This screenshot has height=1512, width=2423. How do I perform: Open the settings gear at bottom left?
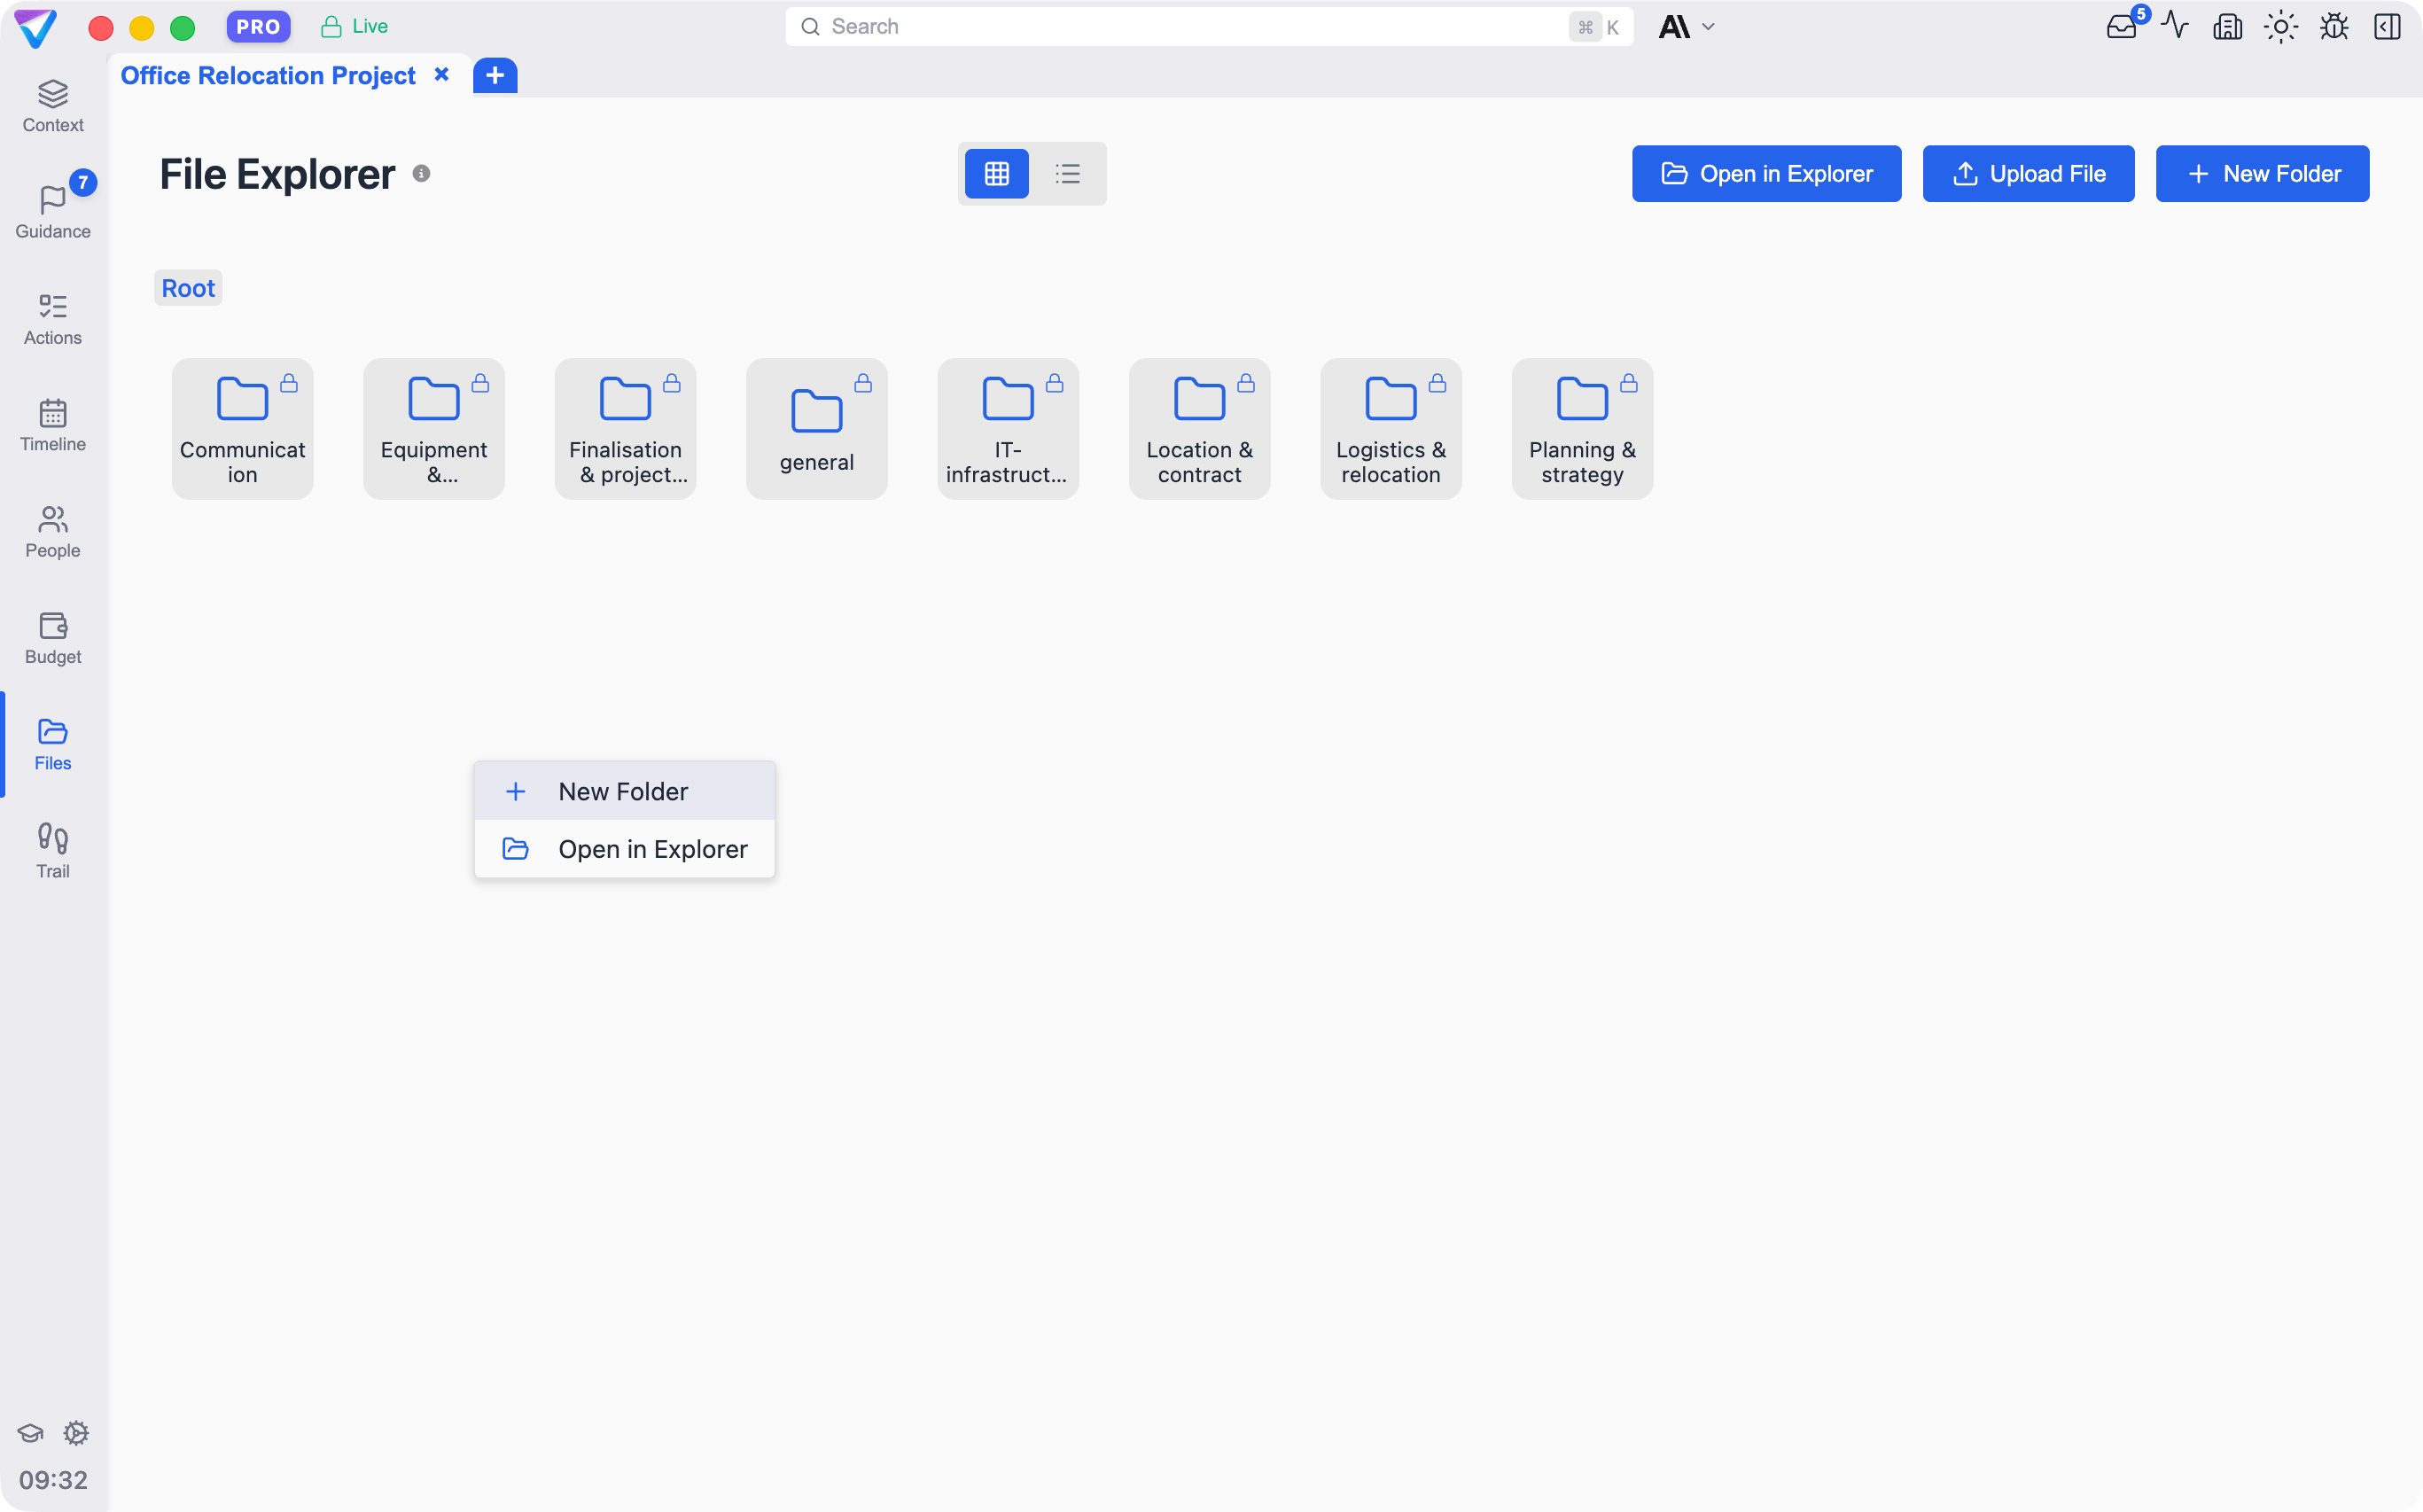click(76, 1433)
